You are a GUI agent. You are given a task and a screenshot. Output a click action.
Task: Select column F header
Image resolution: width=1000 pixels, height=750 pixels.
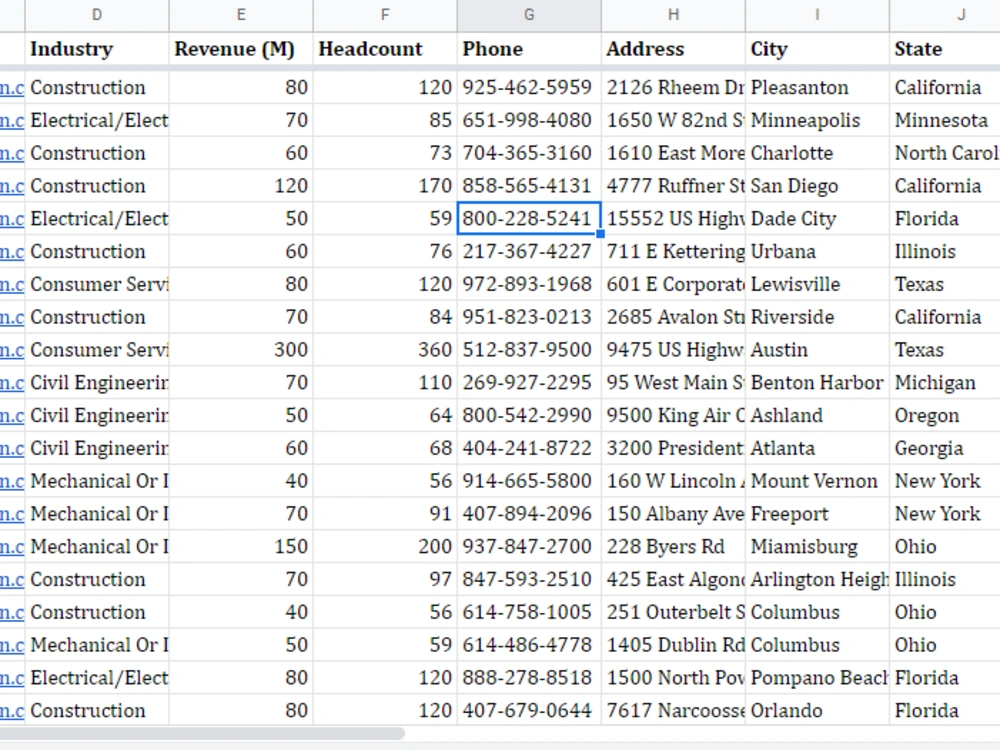[385, 15]
